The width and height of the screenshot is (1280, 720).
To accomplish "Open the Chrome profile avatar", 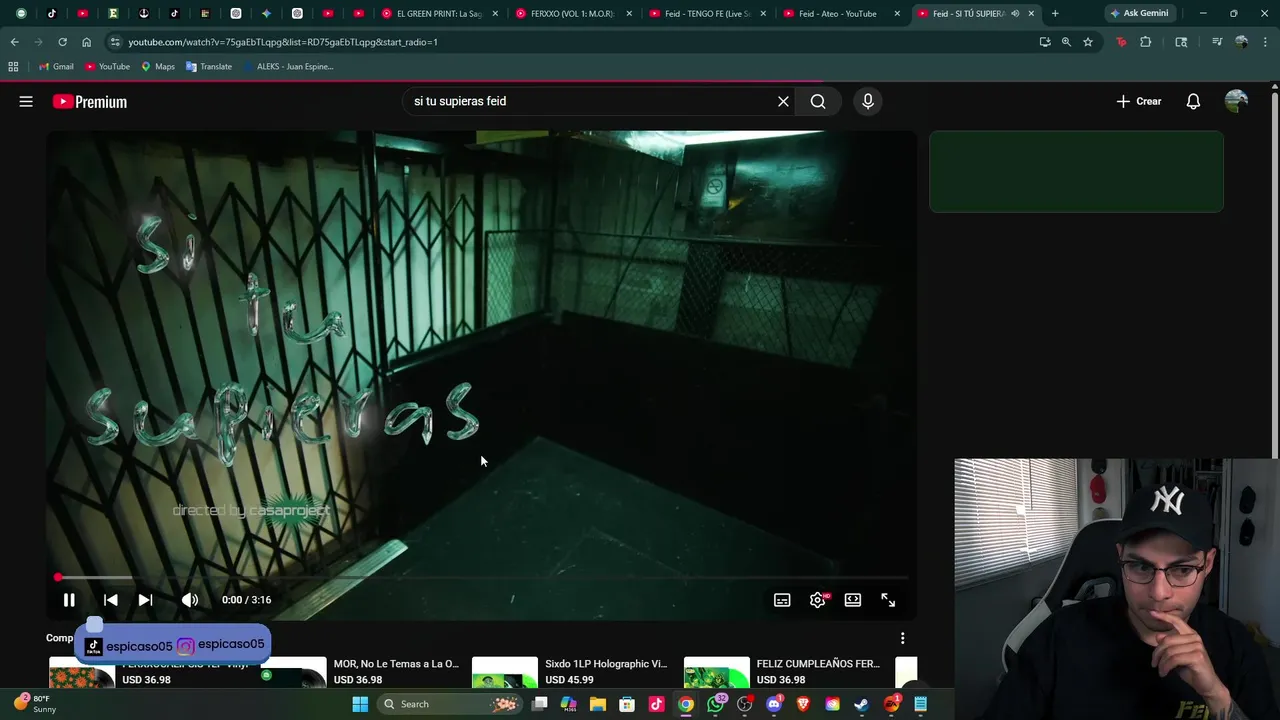I will point(1241,42).
